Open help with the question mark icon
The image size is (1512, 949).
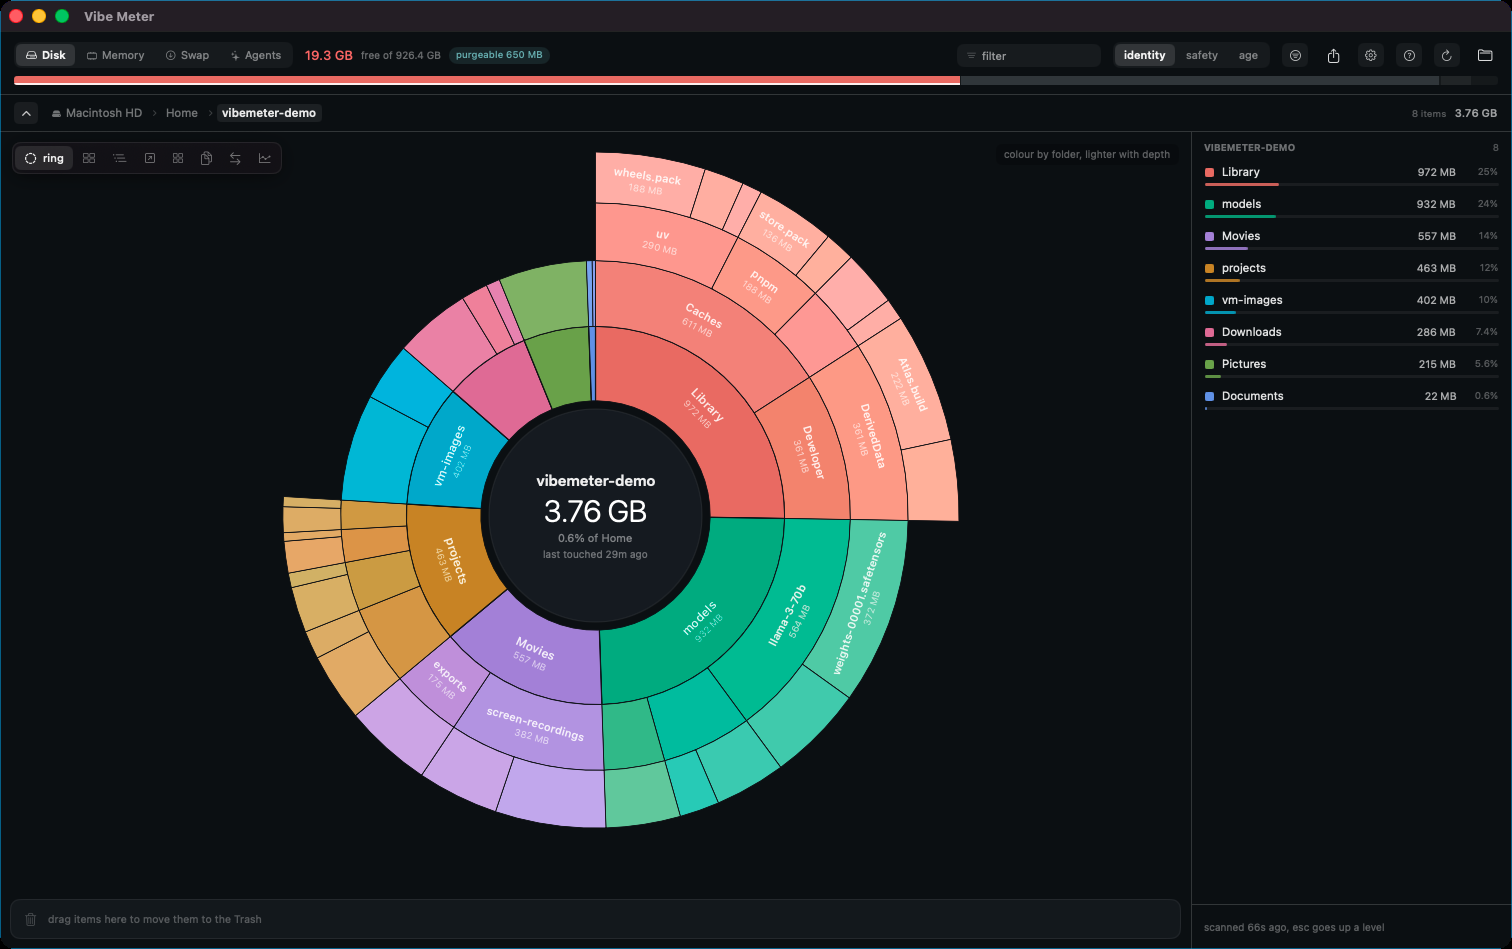(1409, 55)
